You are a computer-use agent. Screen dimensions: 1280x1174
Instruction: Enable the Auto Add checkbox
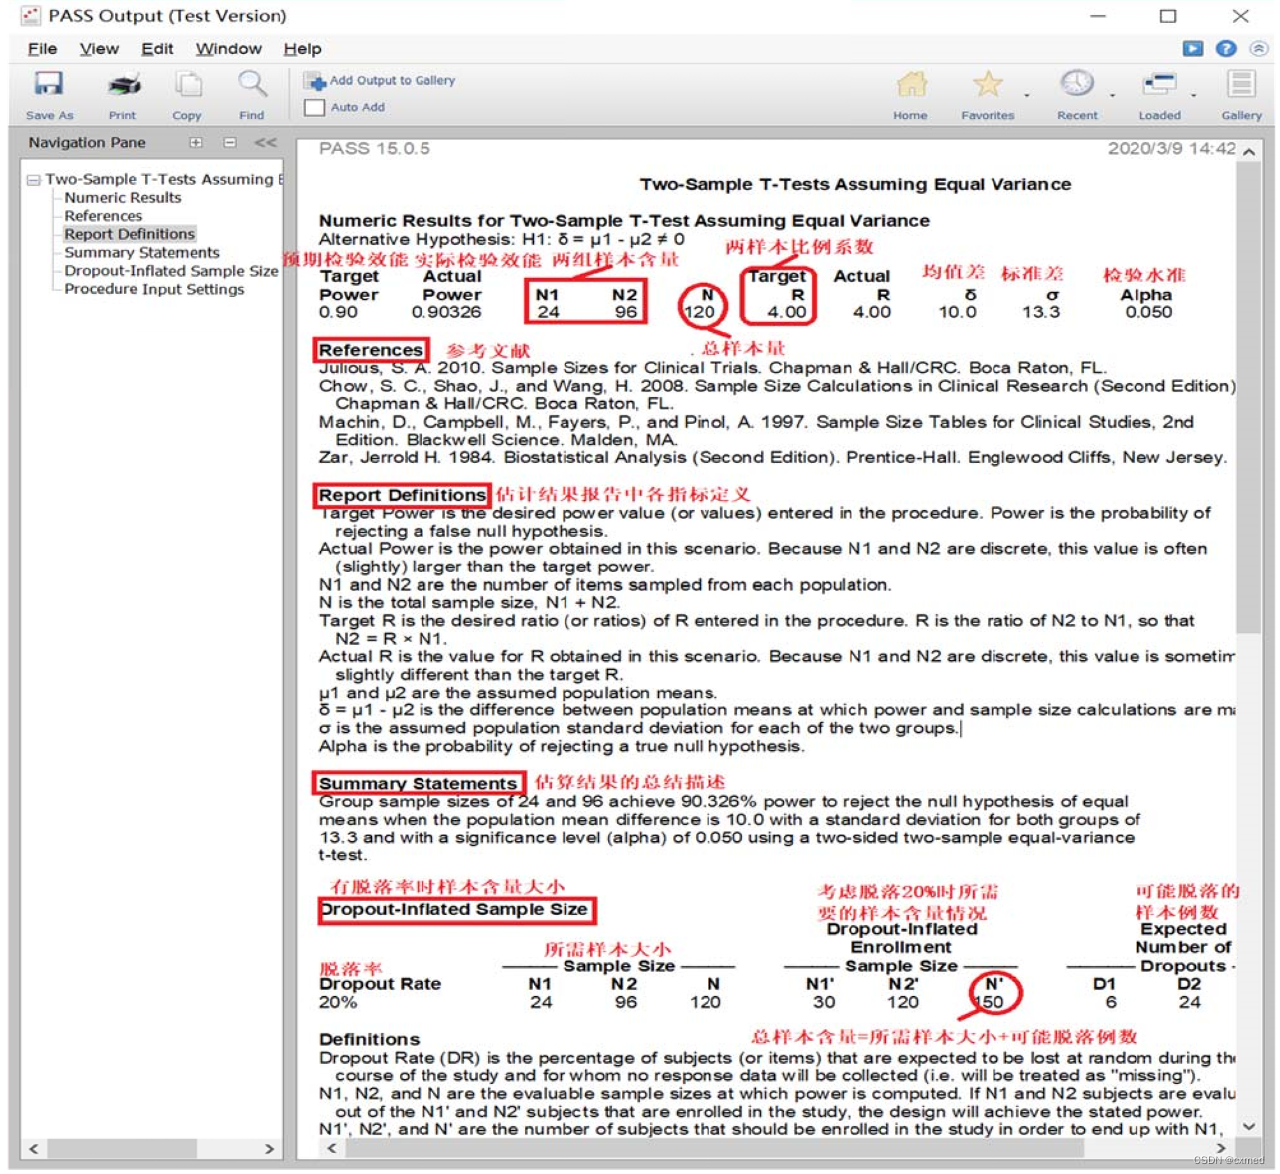coord(315,107)
